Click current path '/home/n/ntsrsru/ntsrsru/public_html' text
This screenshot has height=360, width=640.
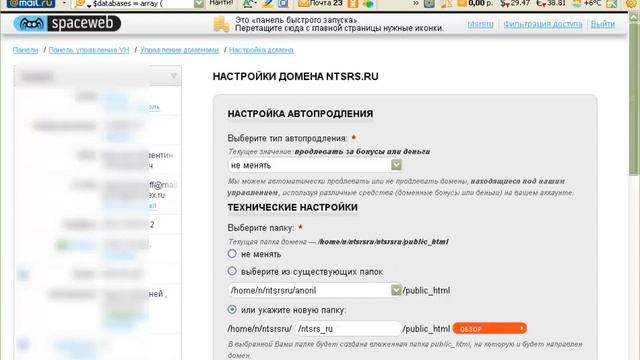[383, 242]
